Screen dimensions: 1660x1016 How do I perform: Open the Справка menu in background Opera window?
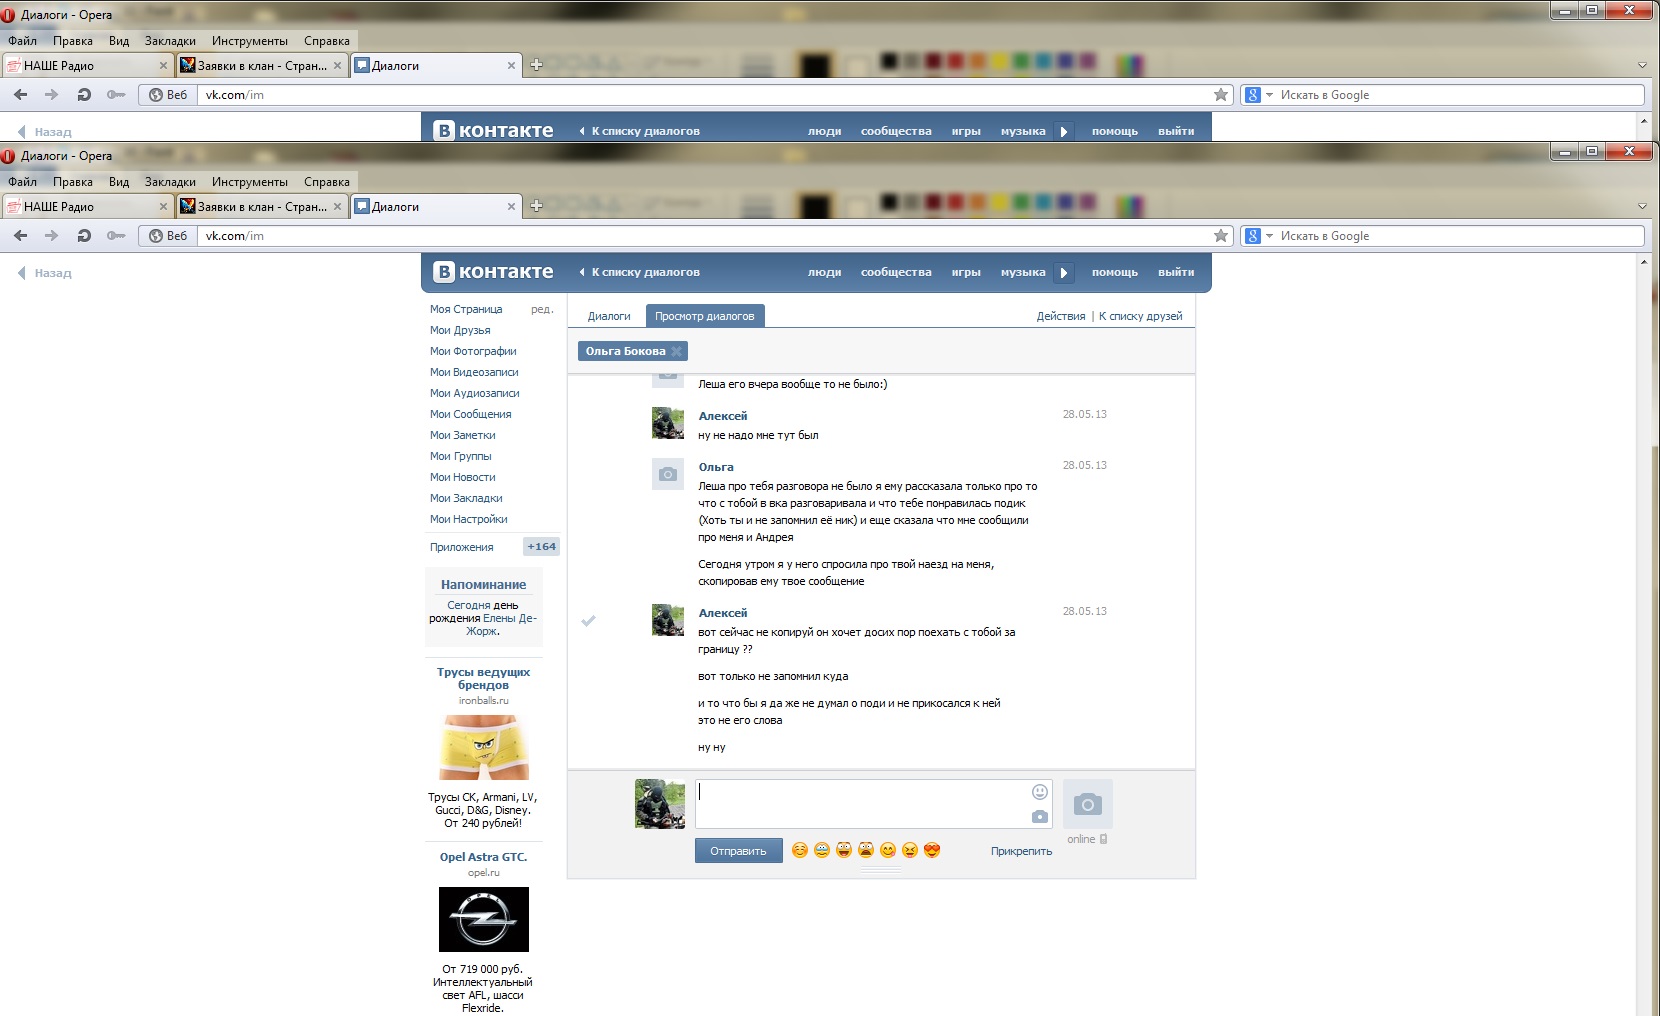click(x=327, y=41)
